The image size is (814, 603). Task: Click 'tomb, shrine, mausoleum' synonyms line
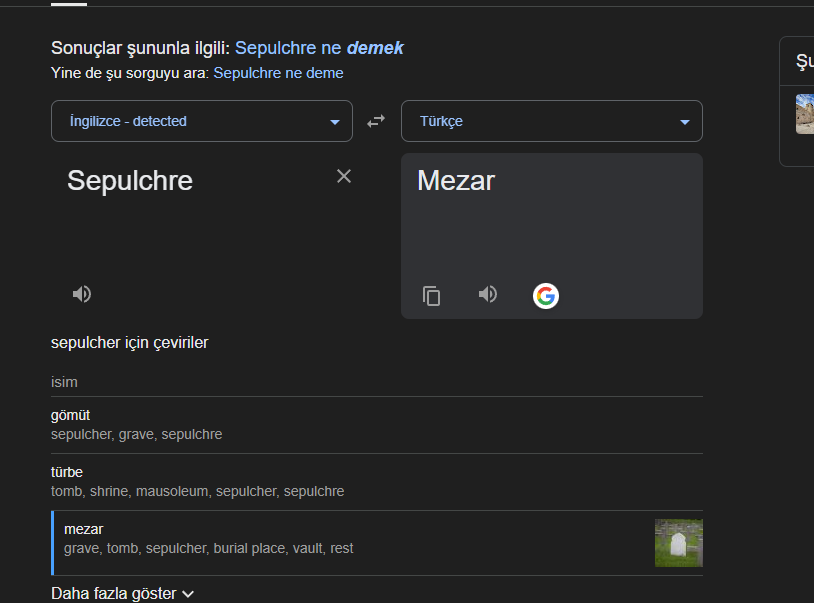click(x=197, y=491)
